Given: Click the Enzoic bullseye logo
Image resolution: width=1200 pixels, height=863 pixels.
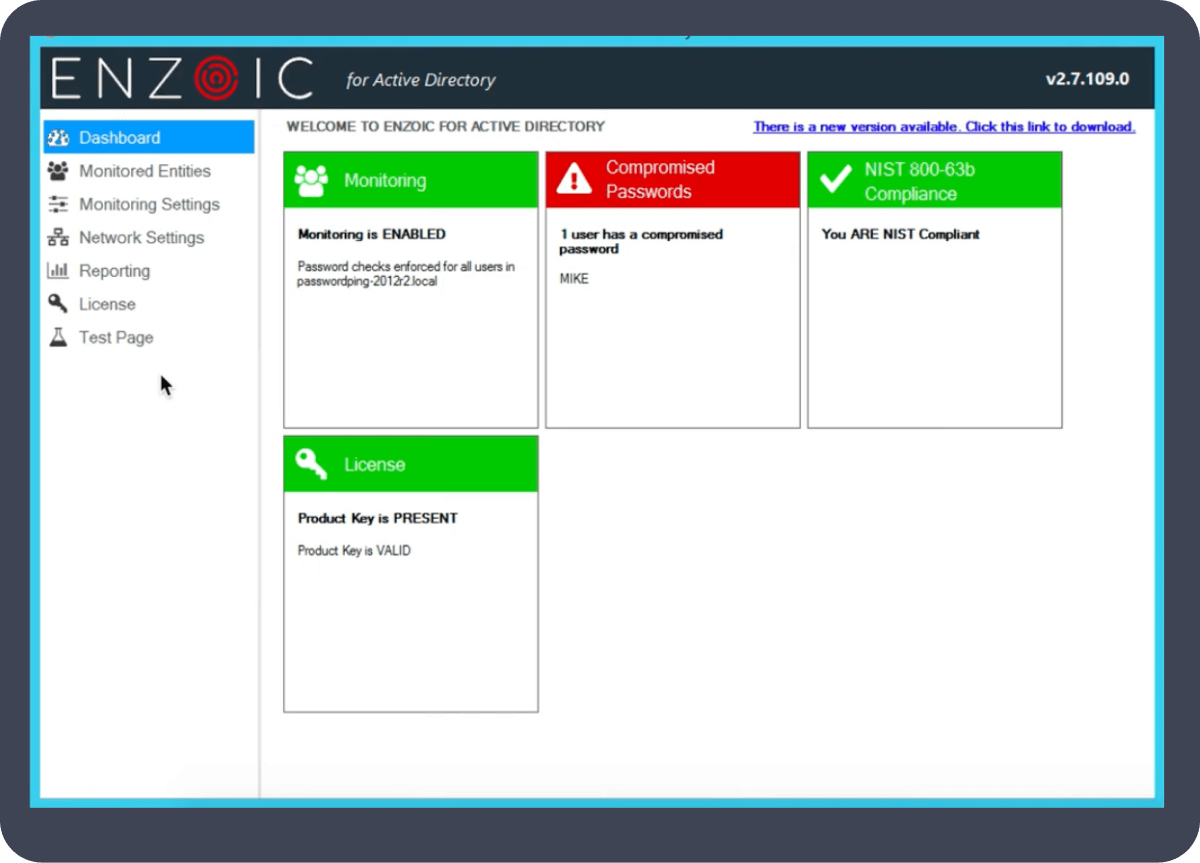Looking at the screenshot, I should (x=213, y=77).
